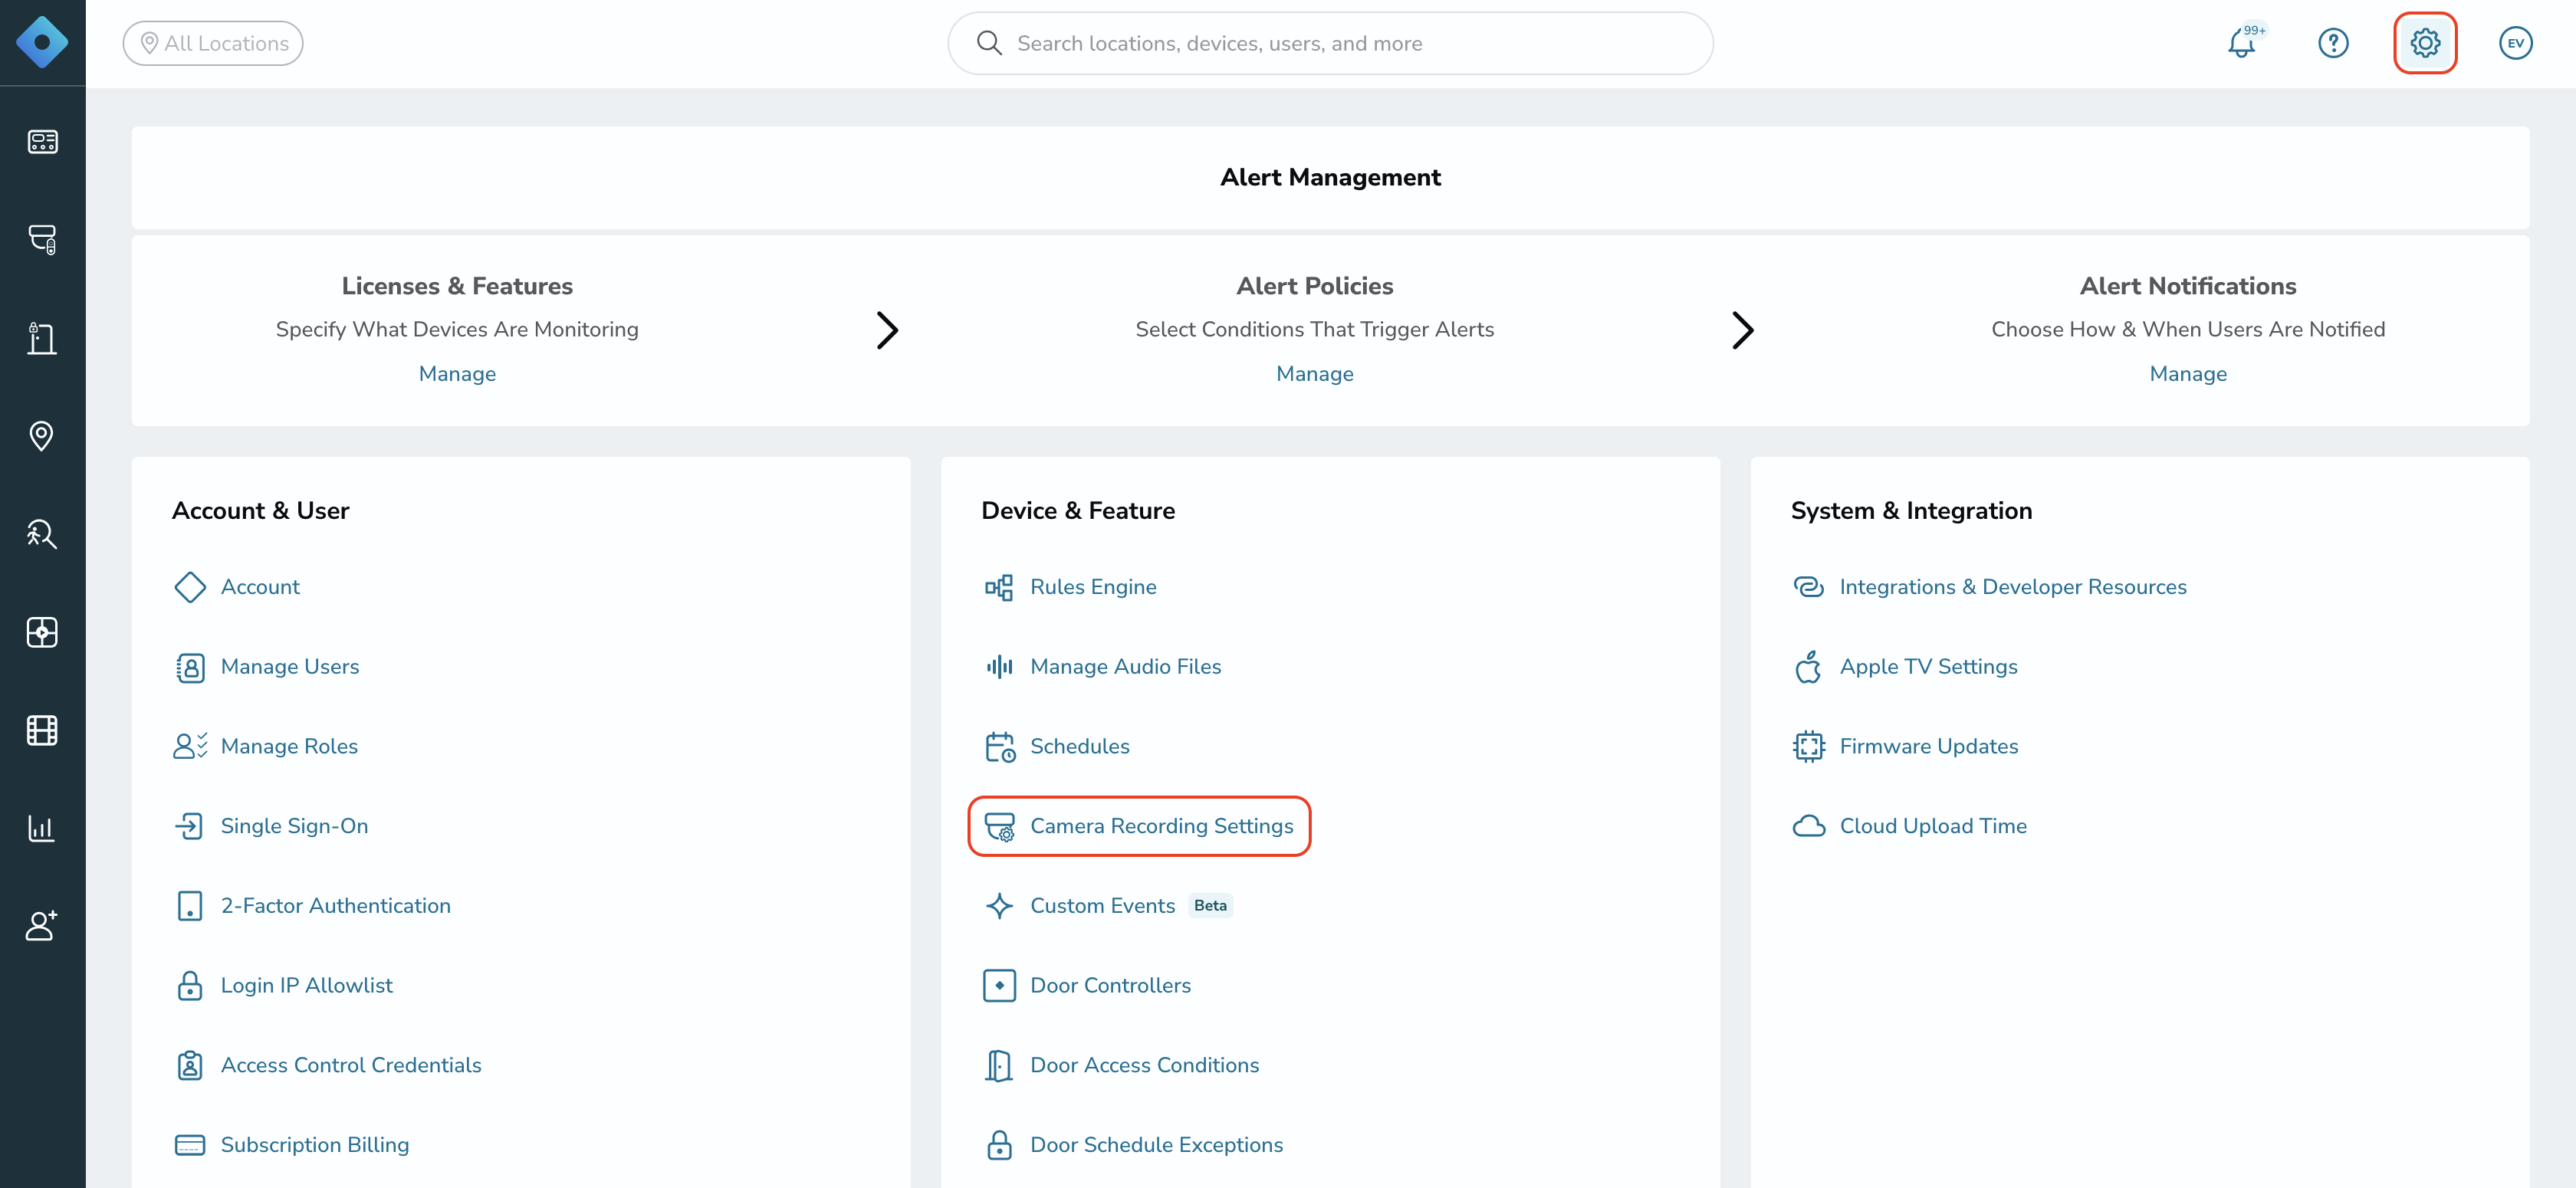Click the chevron after Licenses & Features
This screenshot has width=2576, height=1188.
[887, 330]
